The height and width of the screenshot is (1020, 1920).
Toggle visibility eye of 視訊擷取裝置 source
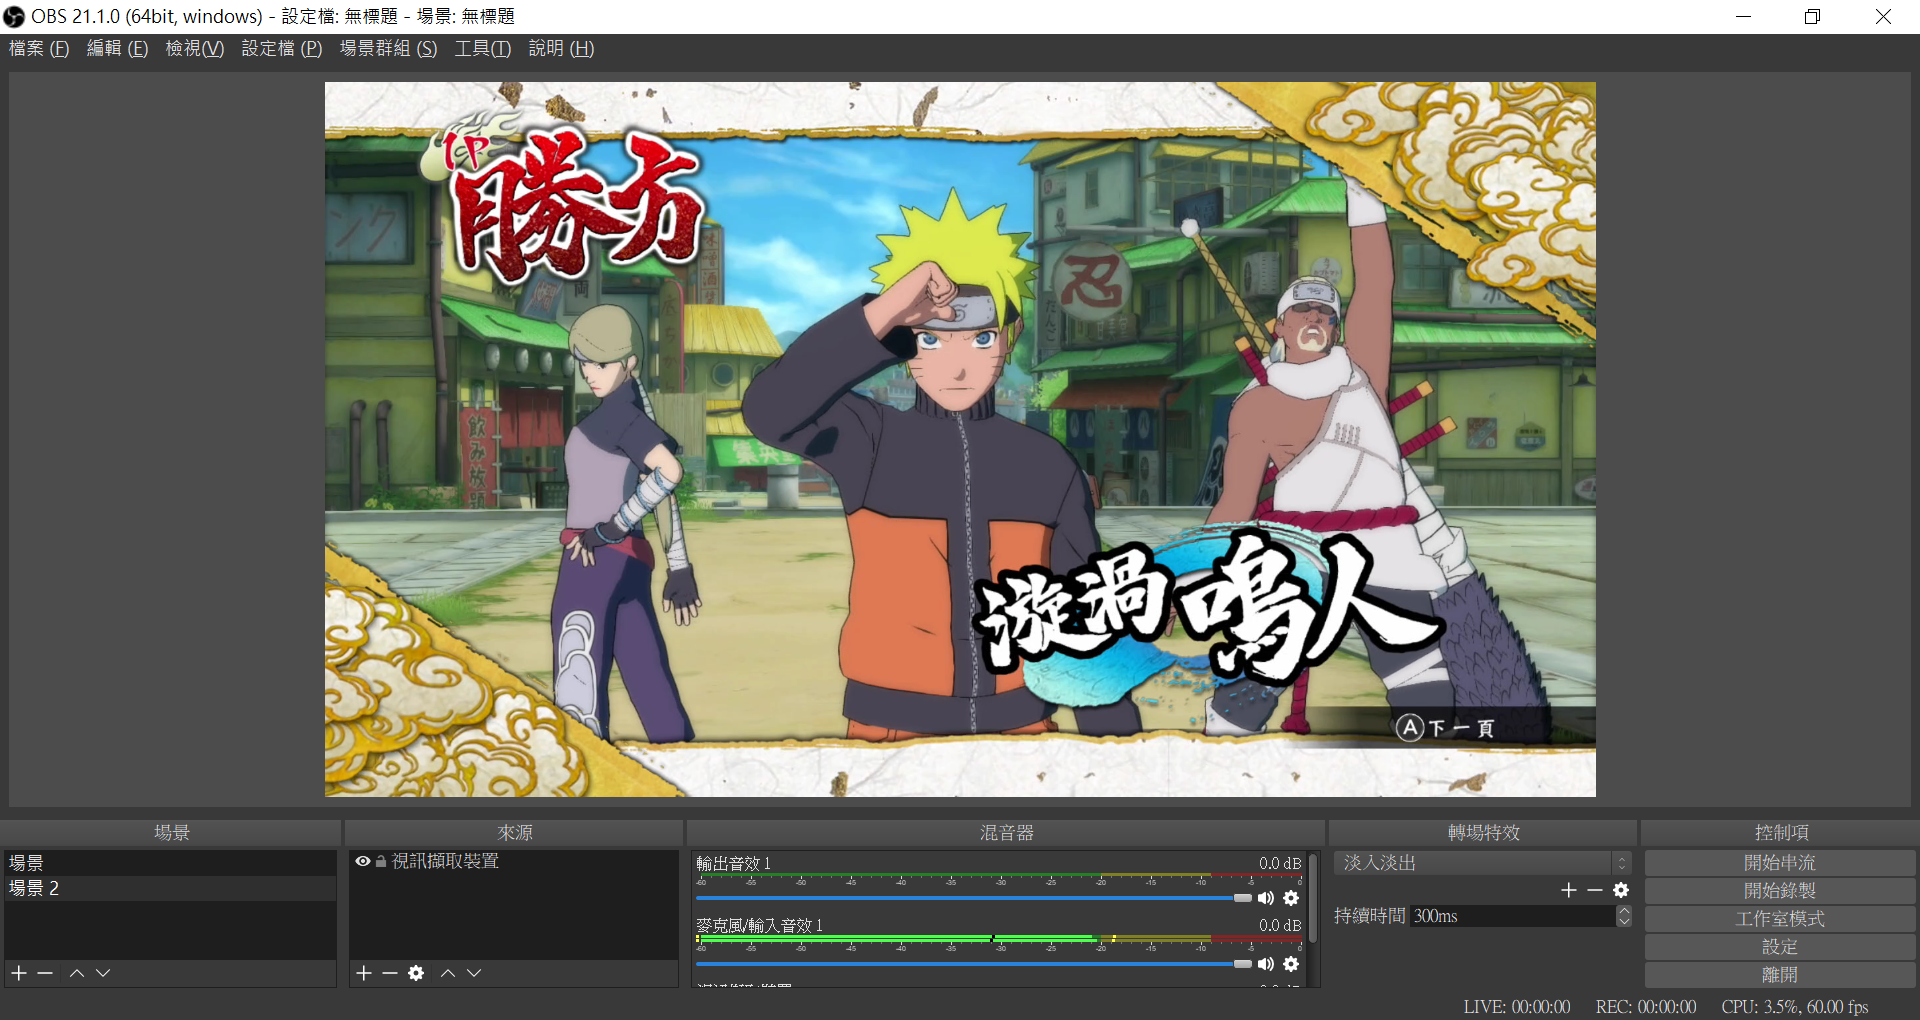(x=362, y=861)
